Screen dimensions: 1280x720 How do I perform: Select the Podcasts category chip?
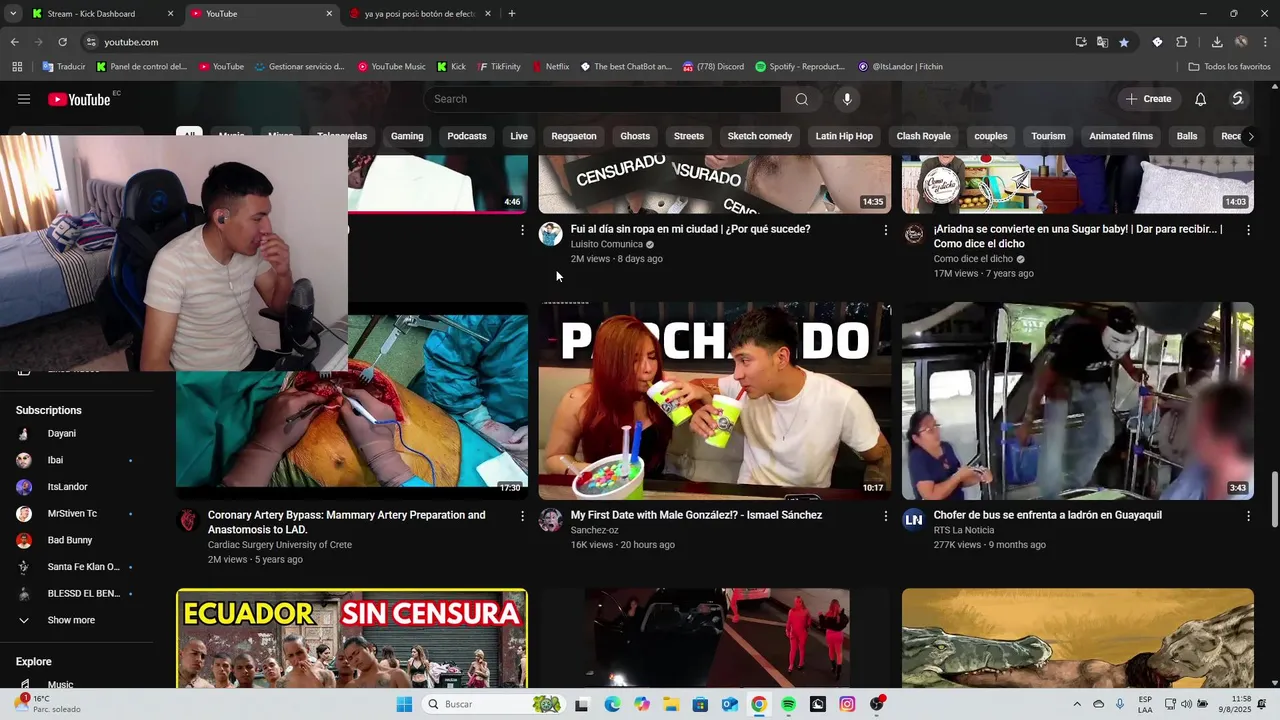[467, 136]
